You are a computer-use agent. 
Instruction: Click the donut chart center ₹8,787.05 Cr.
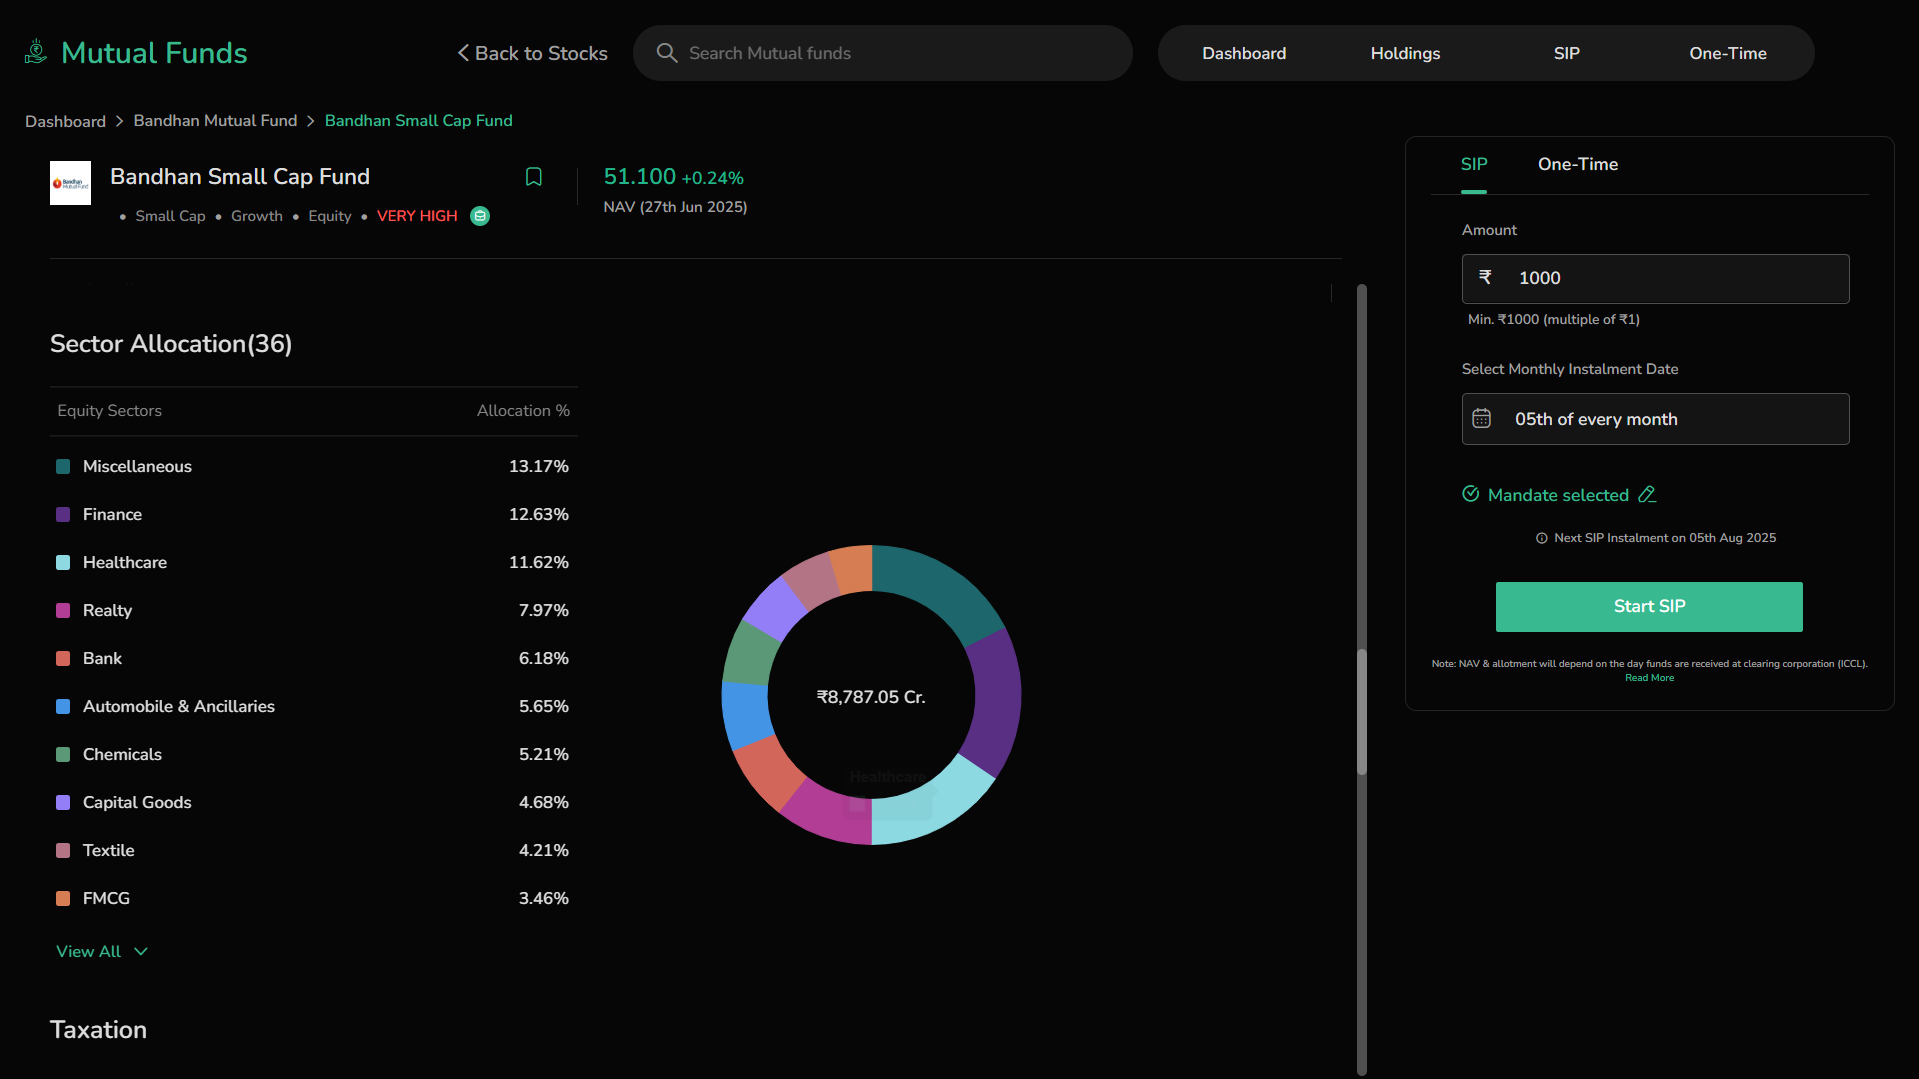coord(871,697)
